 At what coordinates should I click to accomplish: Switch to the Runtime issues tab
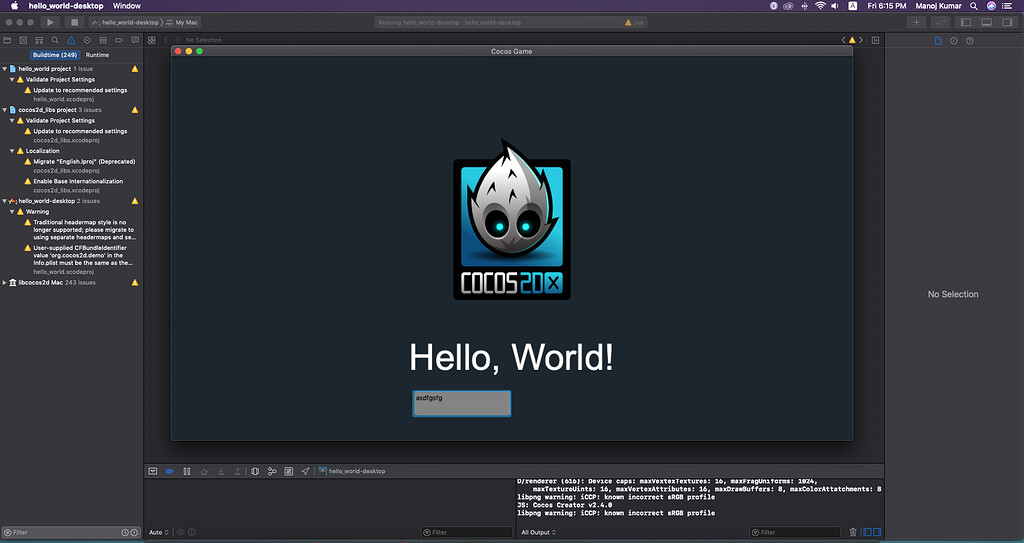[97, 55]
